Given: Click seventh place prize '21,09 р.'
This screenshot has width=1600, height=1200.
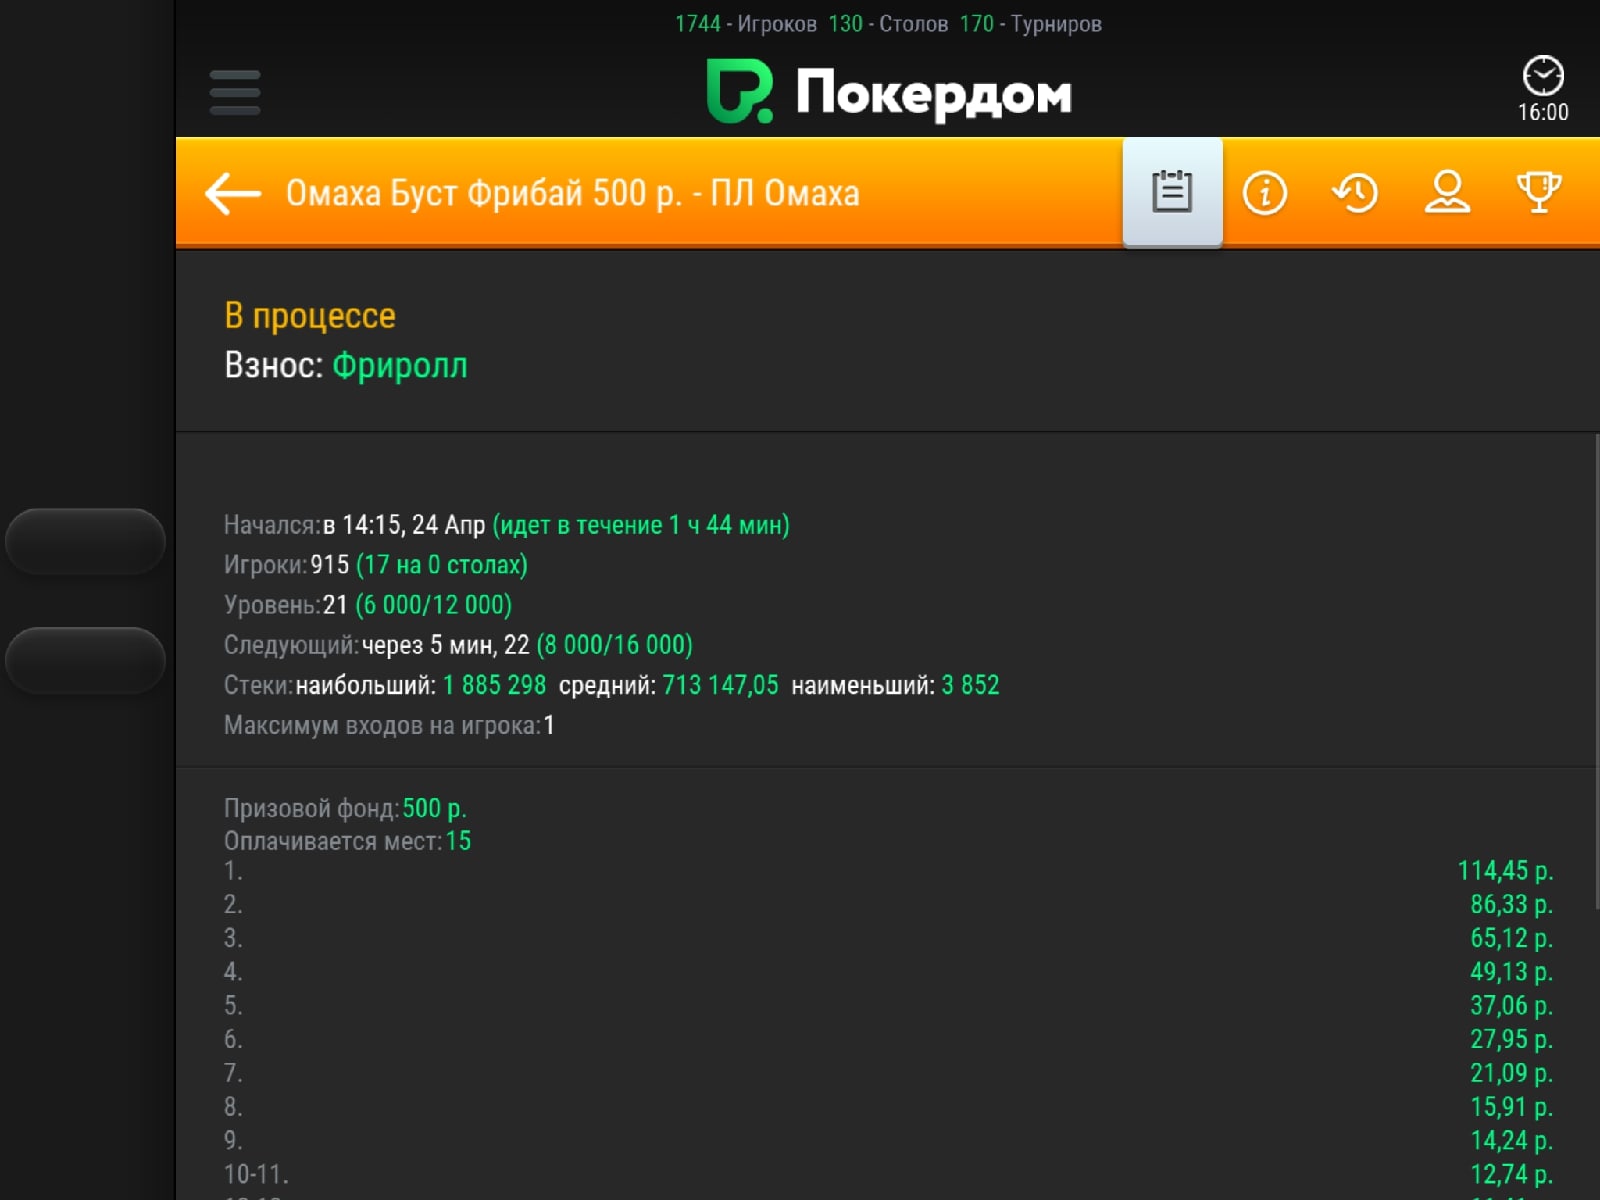Looking at the screenshot, I should (1511, 1073).
